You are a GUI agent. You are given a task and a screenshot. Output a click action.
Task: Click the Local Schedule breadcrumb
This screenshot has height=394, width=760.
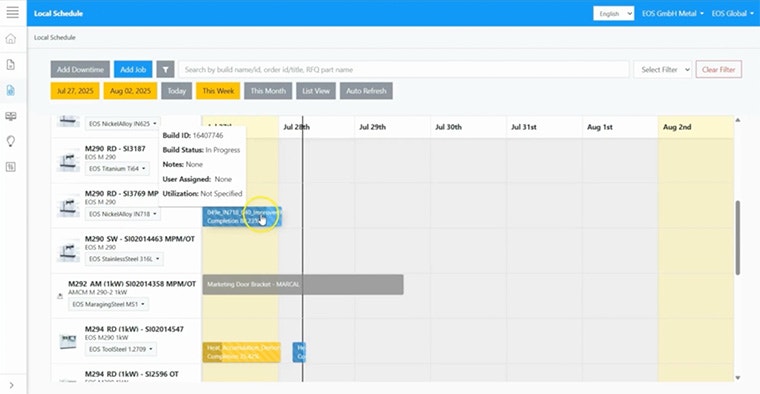tap(55, 37)
